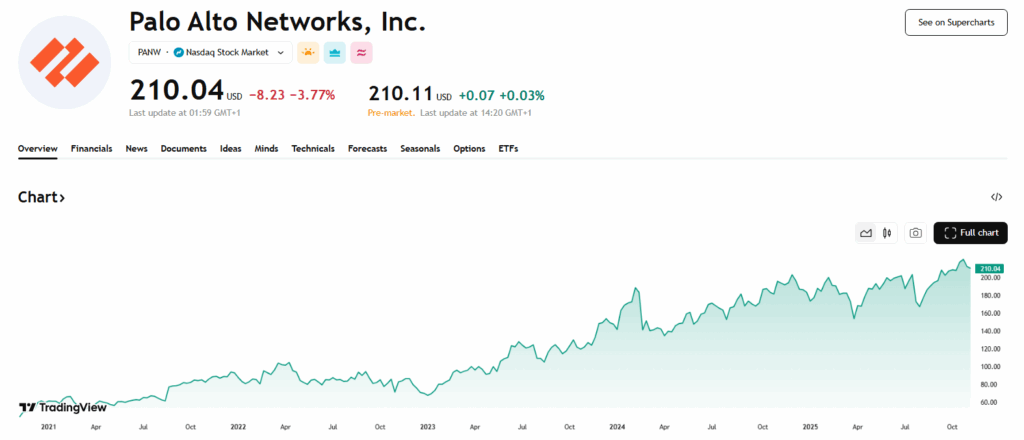The height and width of the screenshot is (440, 1024).
Task: Open the embed code icon
Action: coord(996,197)
